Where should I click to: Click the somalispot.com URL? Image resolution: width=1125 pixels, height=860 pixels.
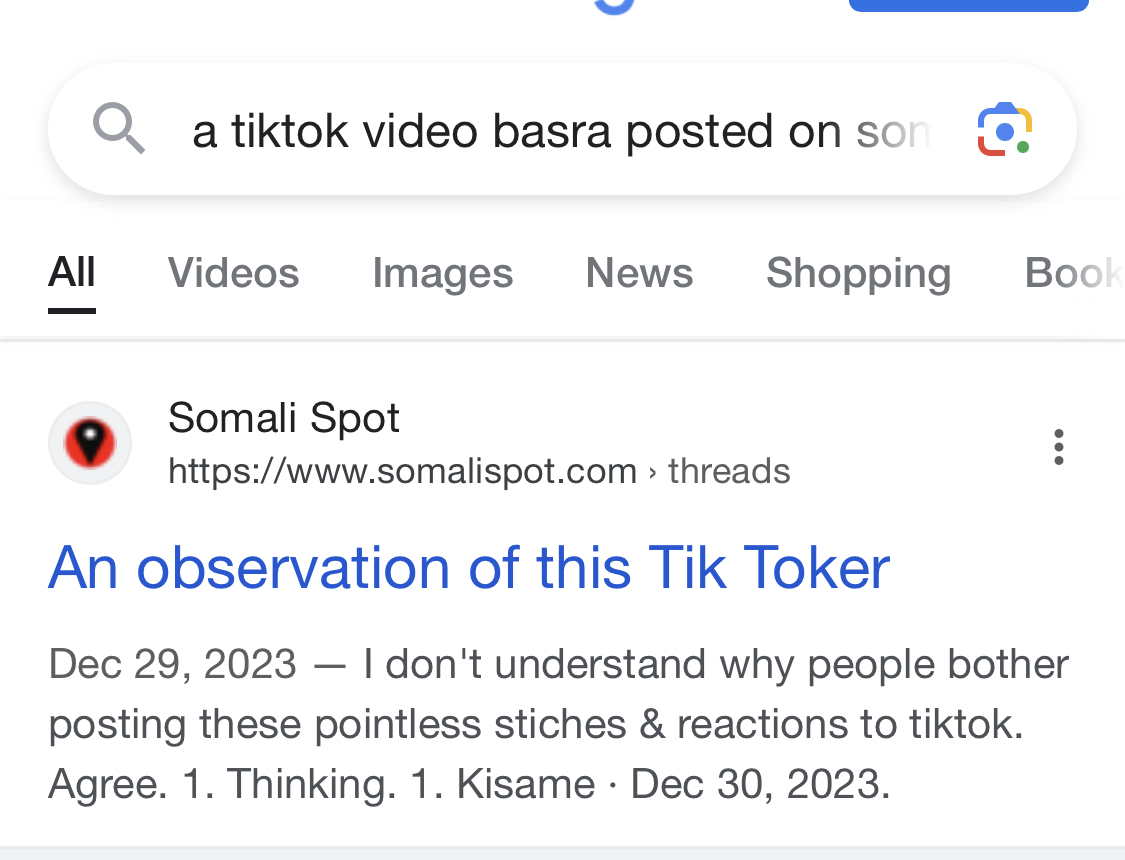pyautogui.click(x=403, y=471)
